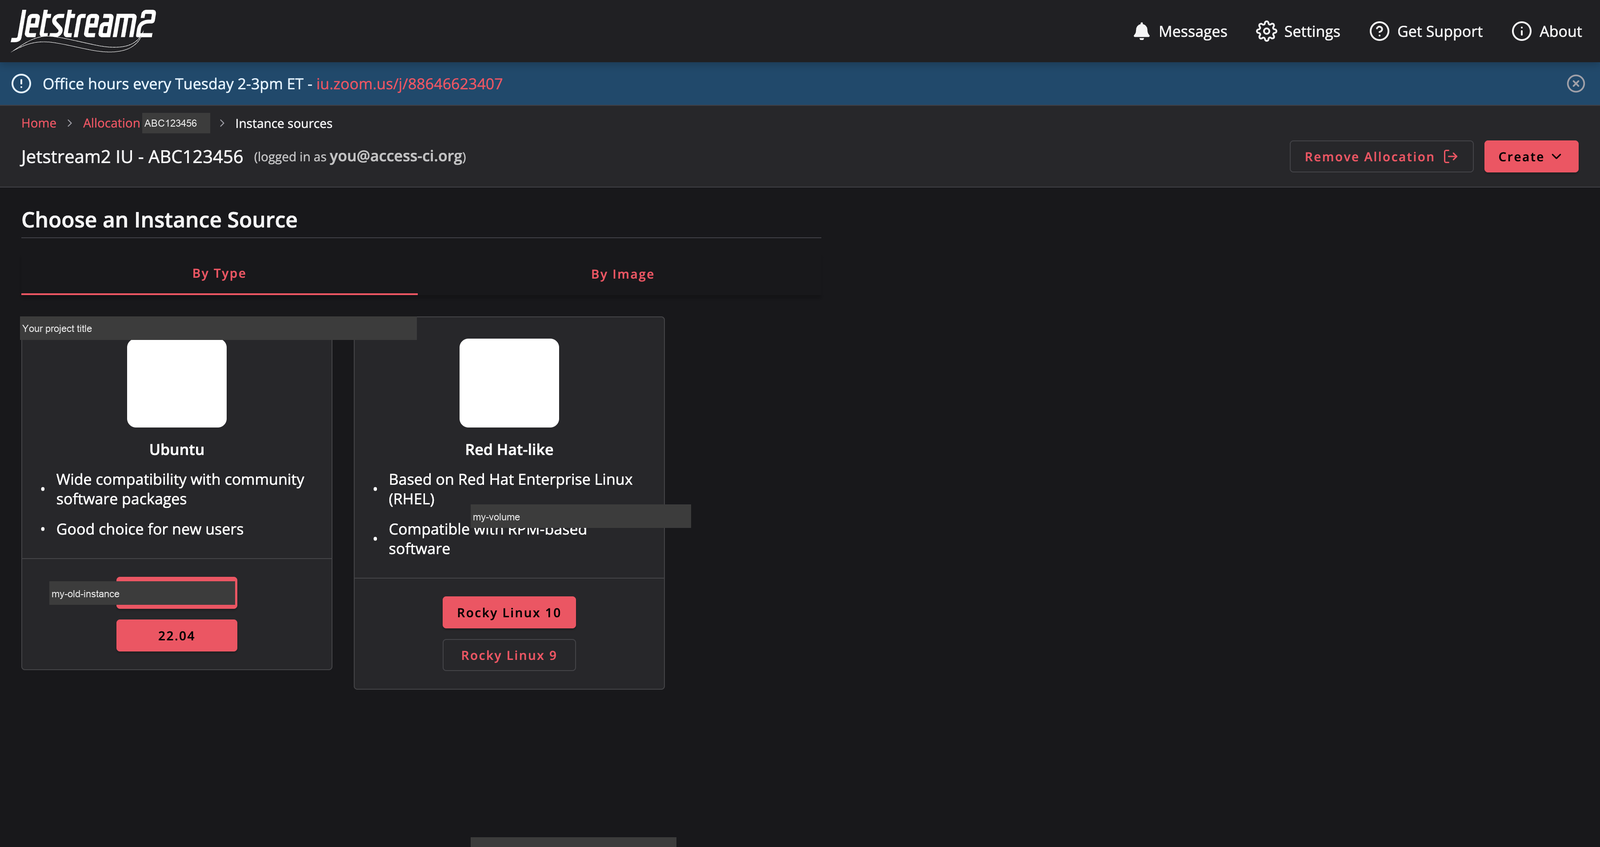Click "Wide compatibility with community software packages" text
1600x847 pixels.
[180, 489]
